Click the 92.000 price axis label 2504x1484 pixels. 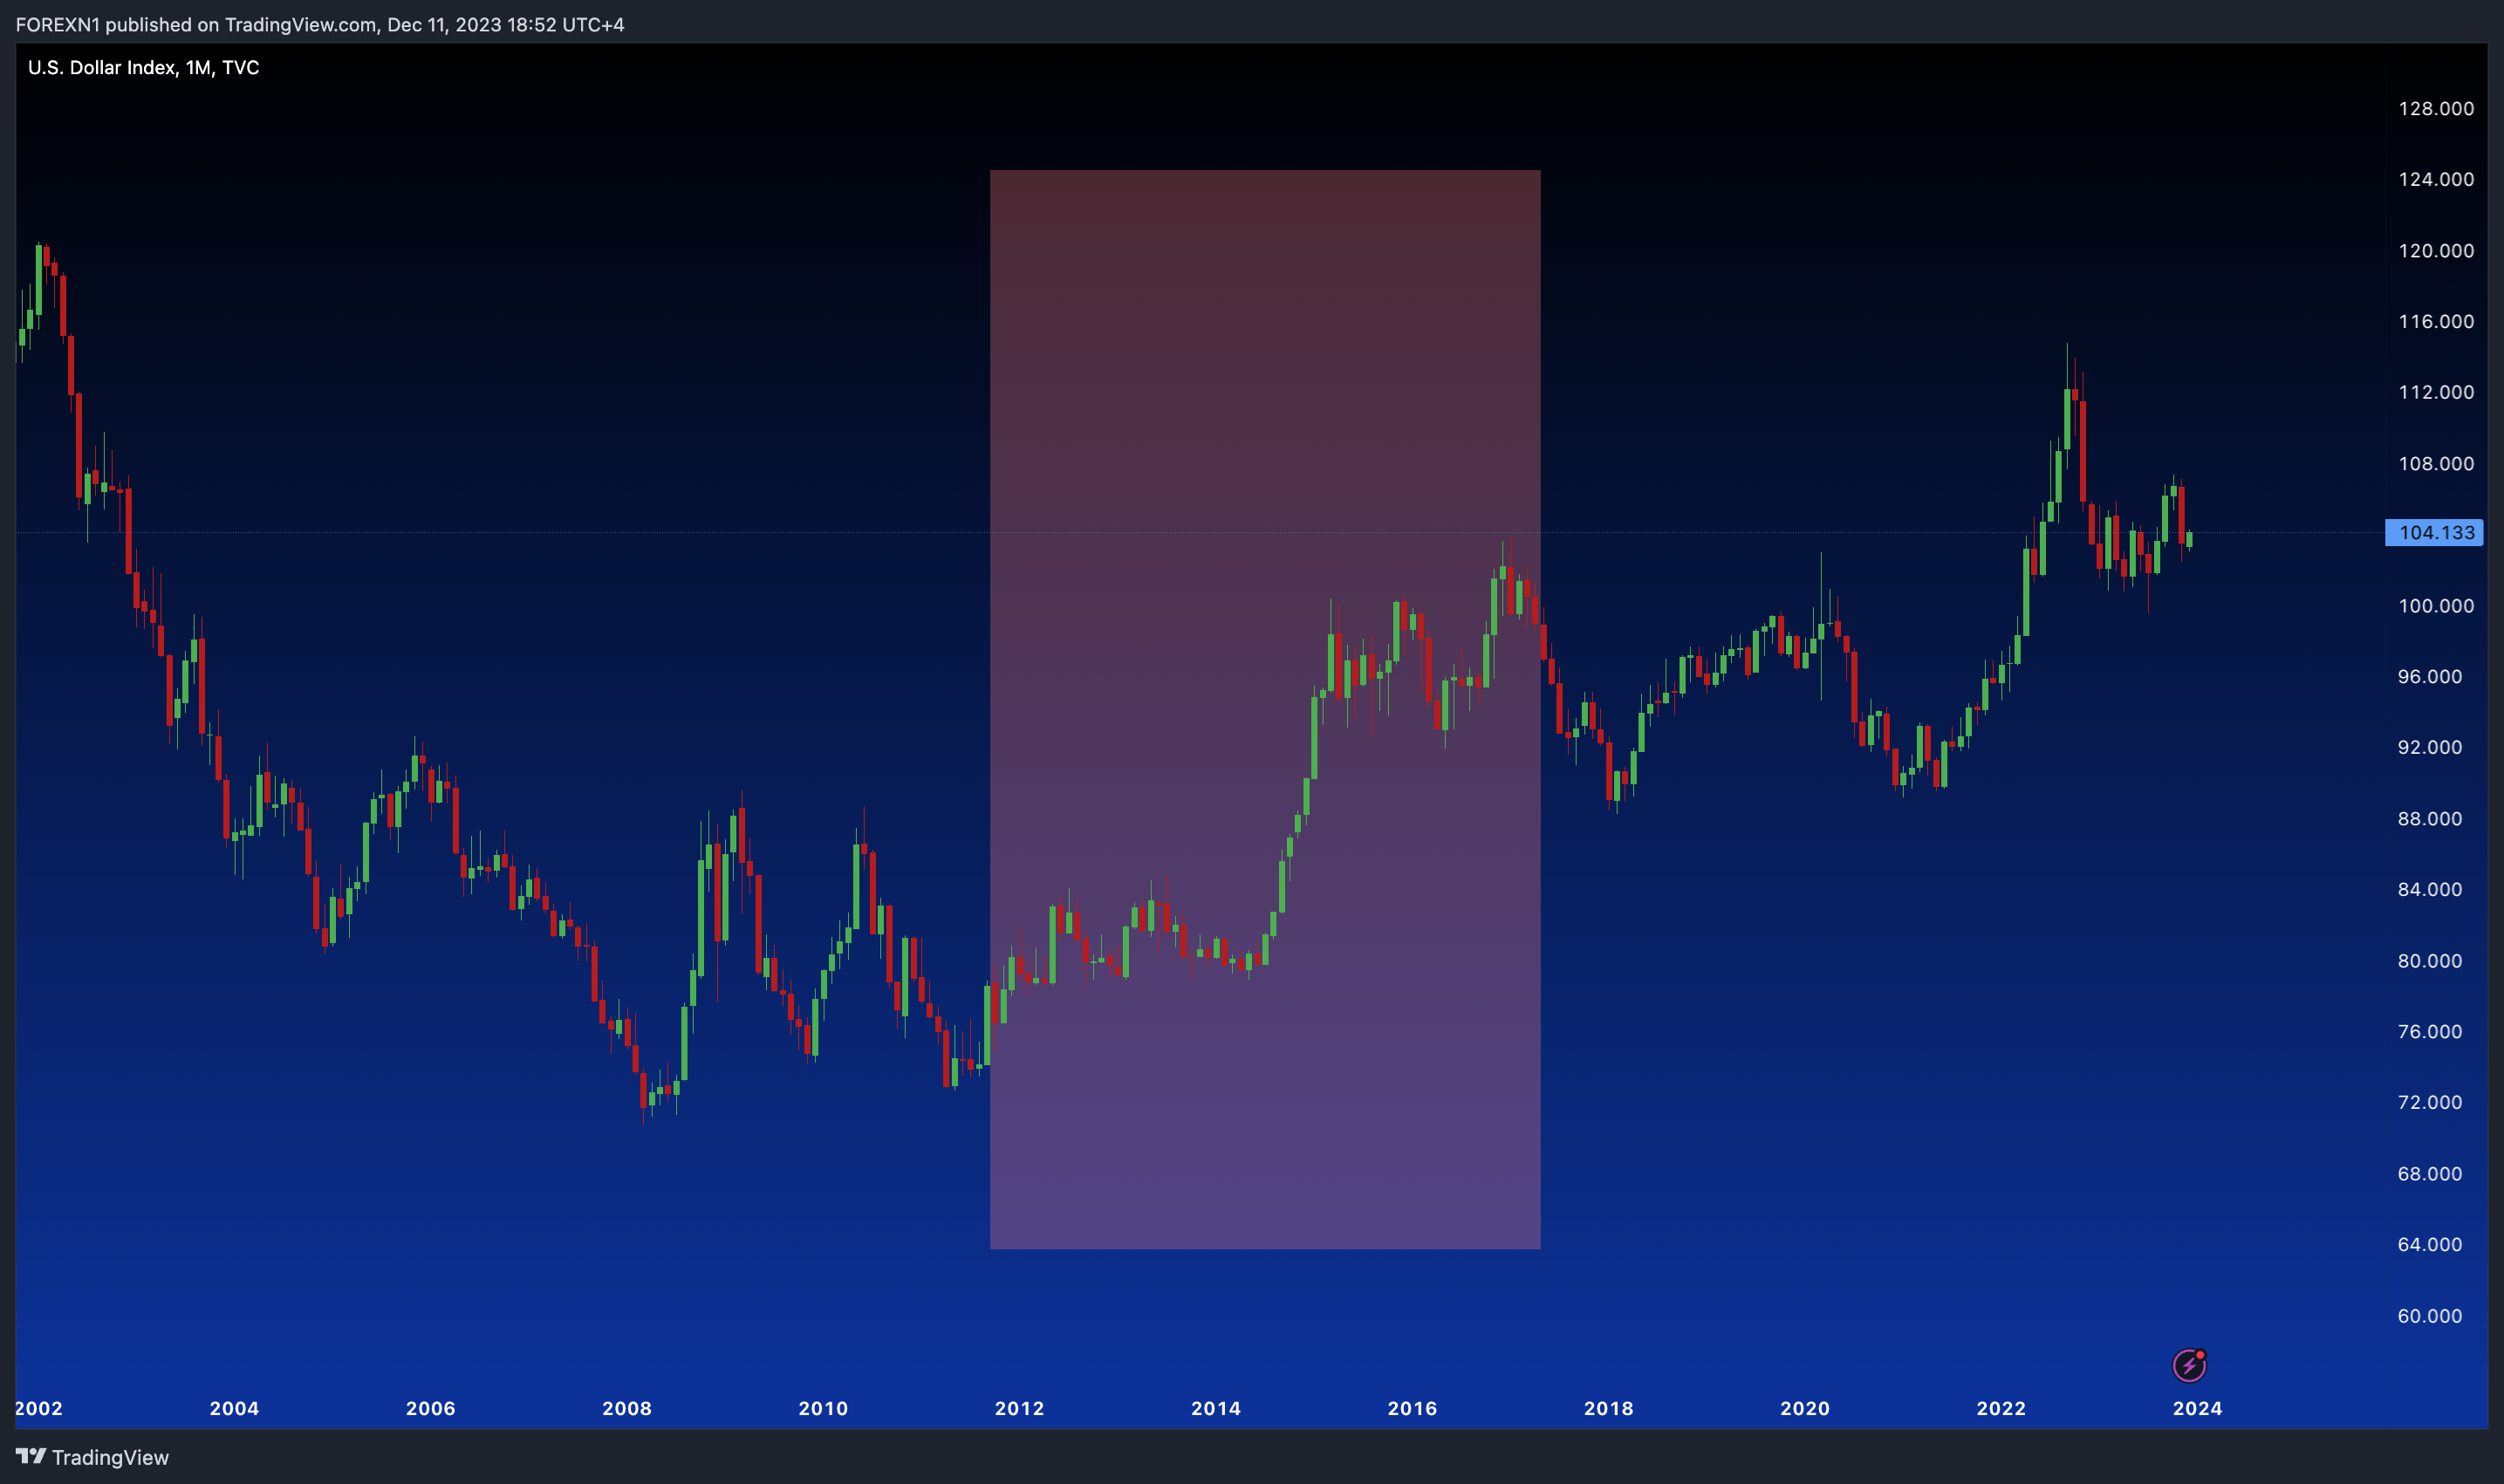click(x=2430, y=747)
